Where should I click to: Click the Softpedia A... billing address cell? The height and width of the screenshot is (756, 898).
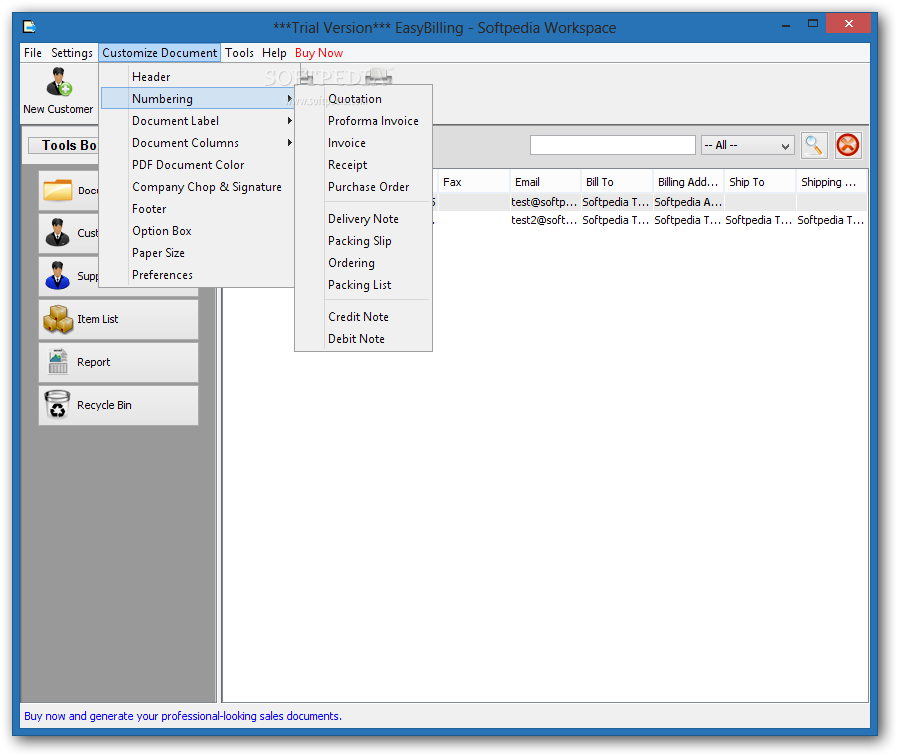point(688,202)
